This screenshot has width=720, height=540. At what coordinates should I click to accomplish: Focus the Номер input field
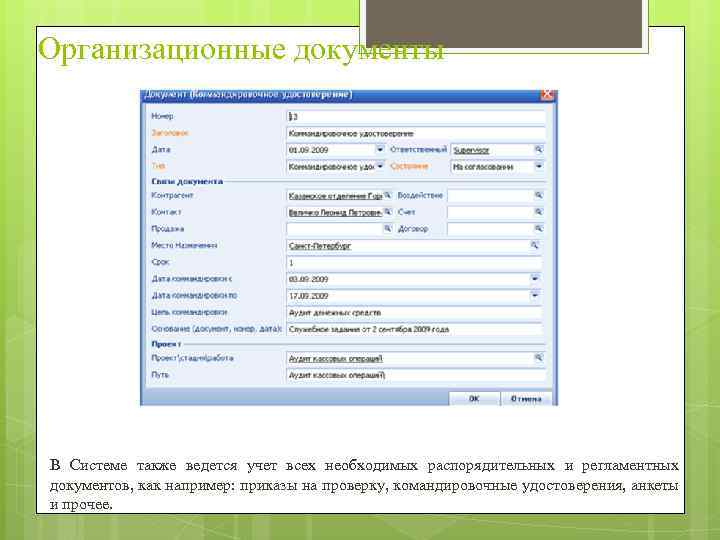pyautogui.click(x=416, y=117)
